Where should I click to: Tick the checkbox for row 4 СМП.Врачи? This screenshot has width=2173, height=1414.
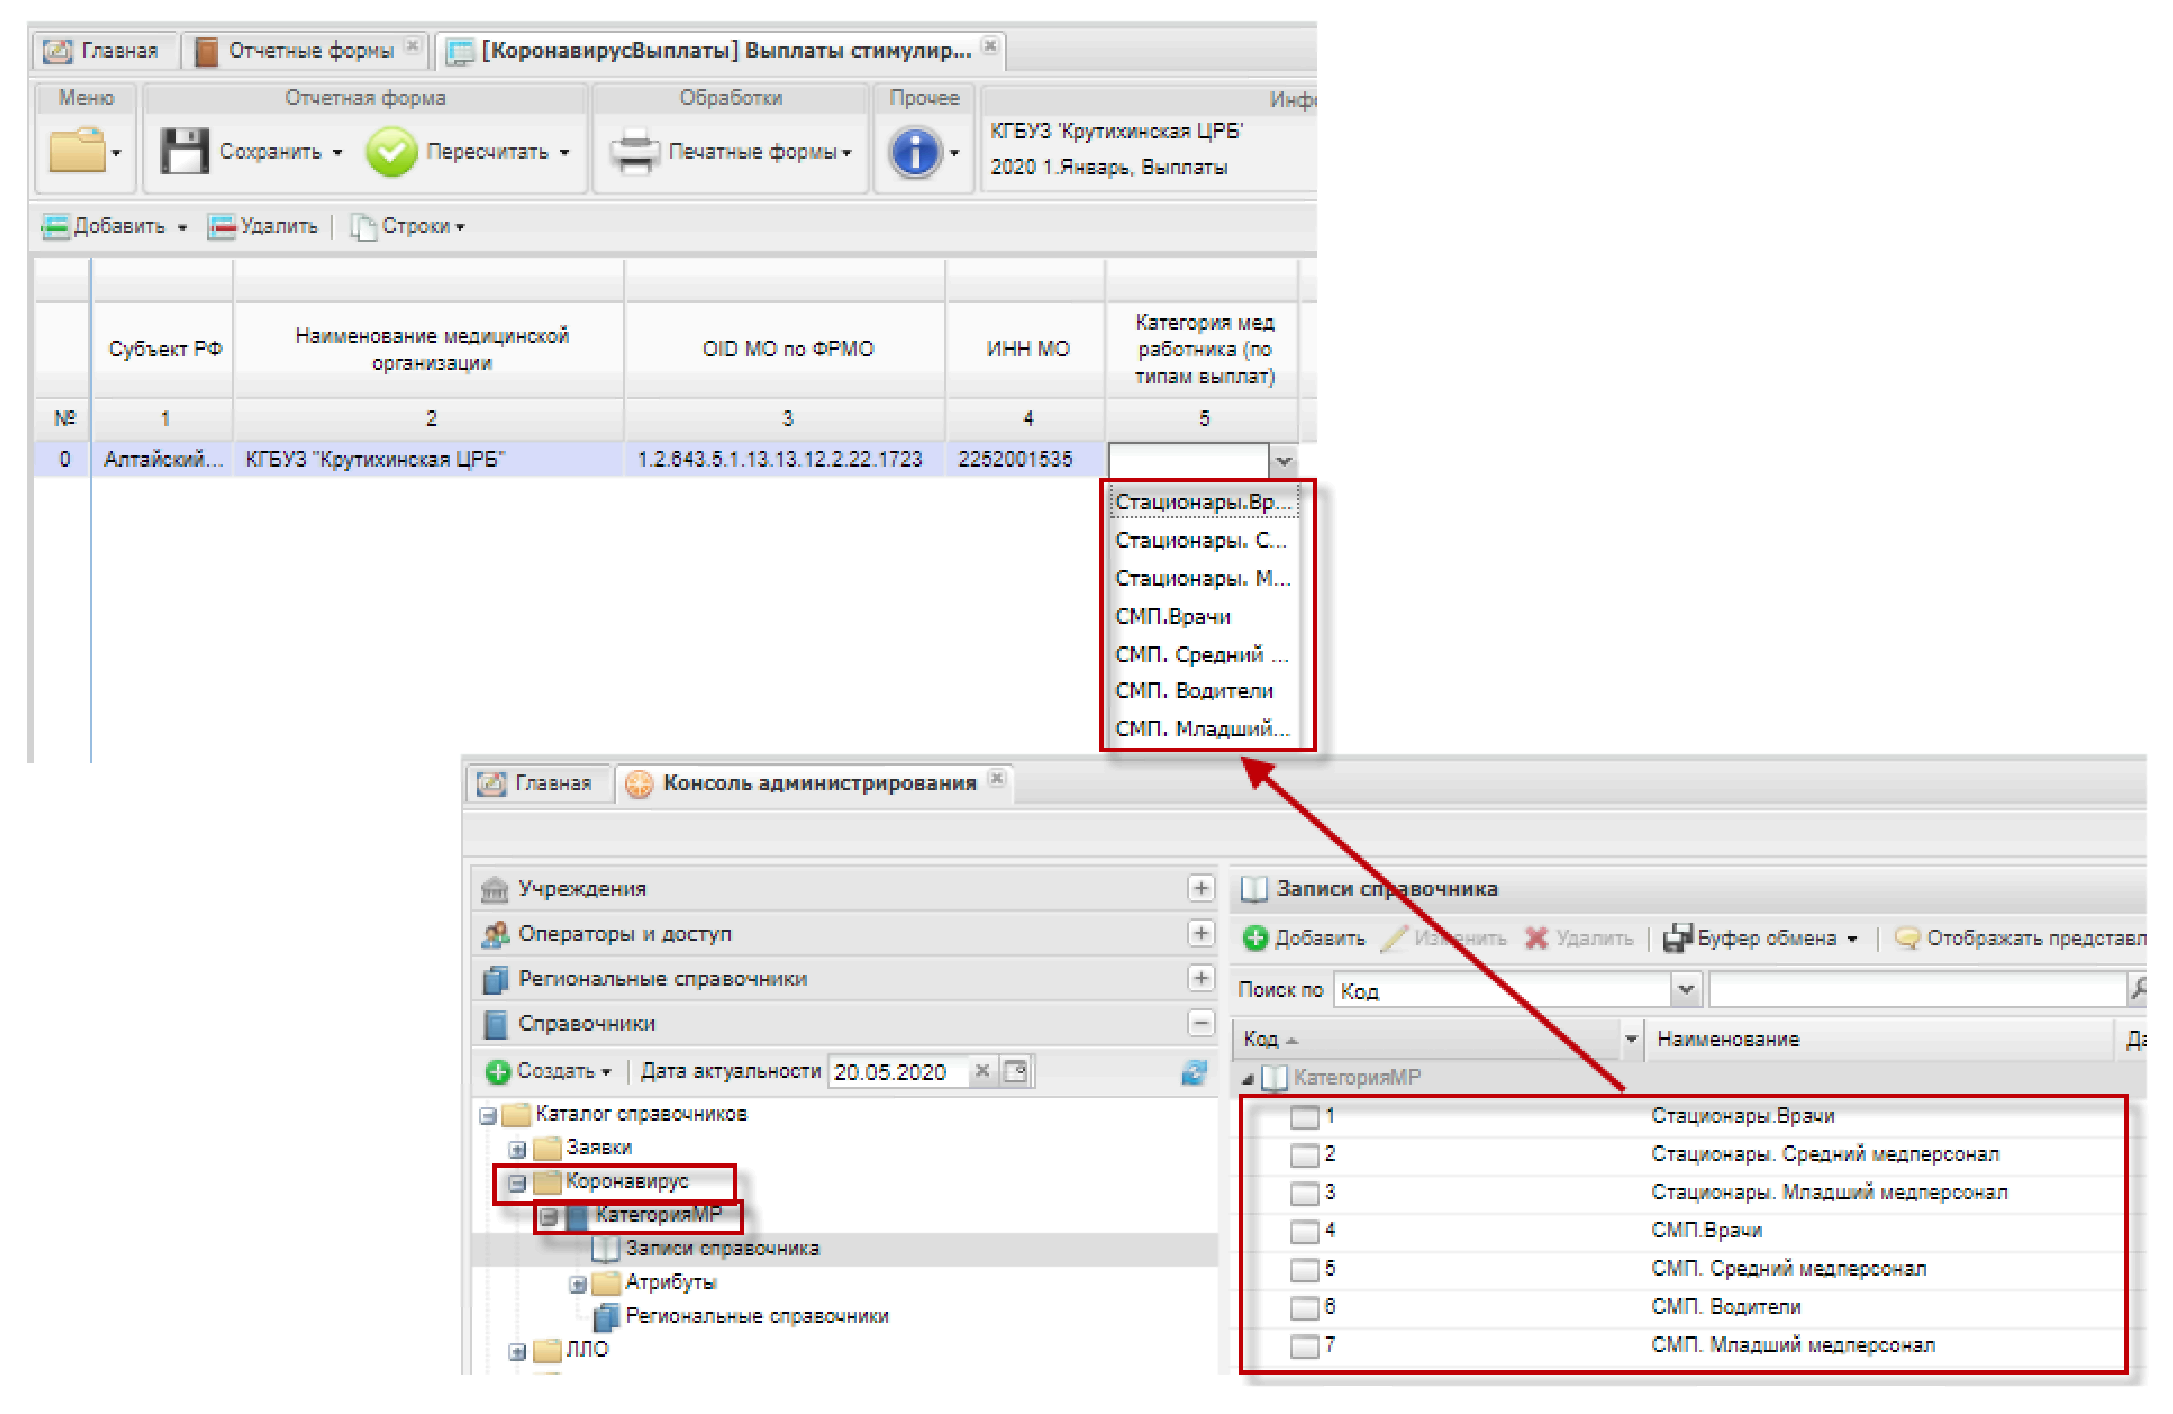(x=1304, y=1232)
